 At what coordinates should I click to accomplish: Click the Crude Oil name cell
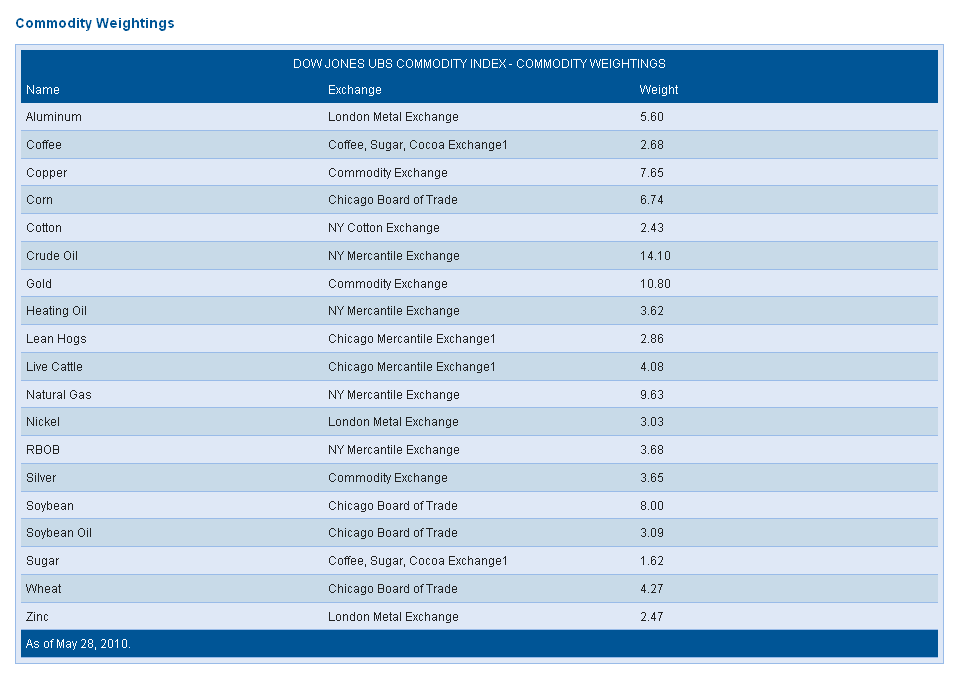coord(52,256)
